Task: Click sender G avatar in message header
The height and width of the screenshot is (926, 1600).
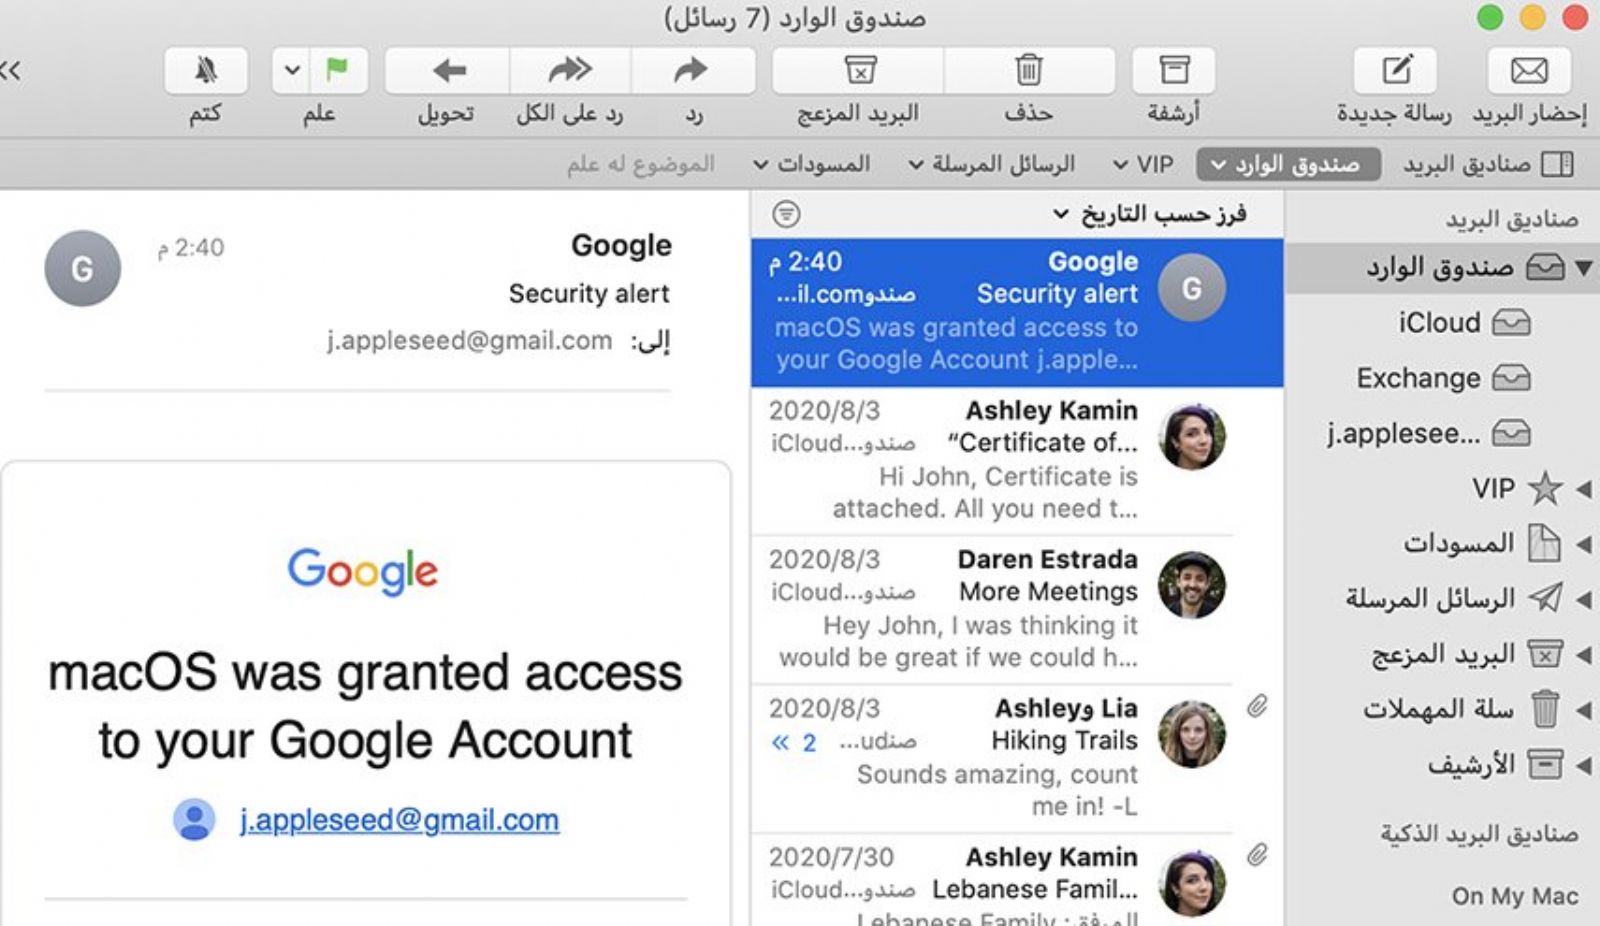Action: (x=83, y=268)
